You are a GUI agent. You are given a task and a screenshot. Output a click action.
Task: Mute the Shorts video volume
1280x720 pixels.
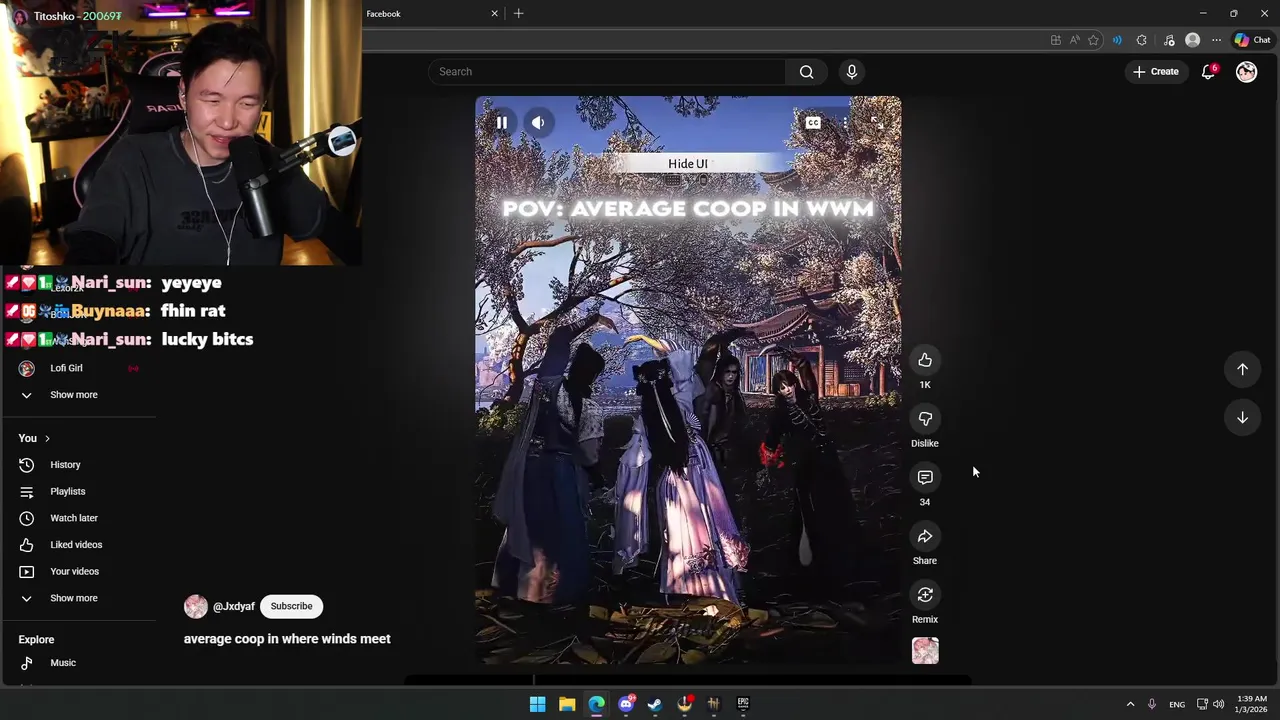[x=538, y=123]
